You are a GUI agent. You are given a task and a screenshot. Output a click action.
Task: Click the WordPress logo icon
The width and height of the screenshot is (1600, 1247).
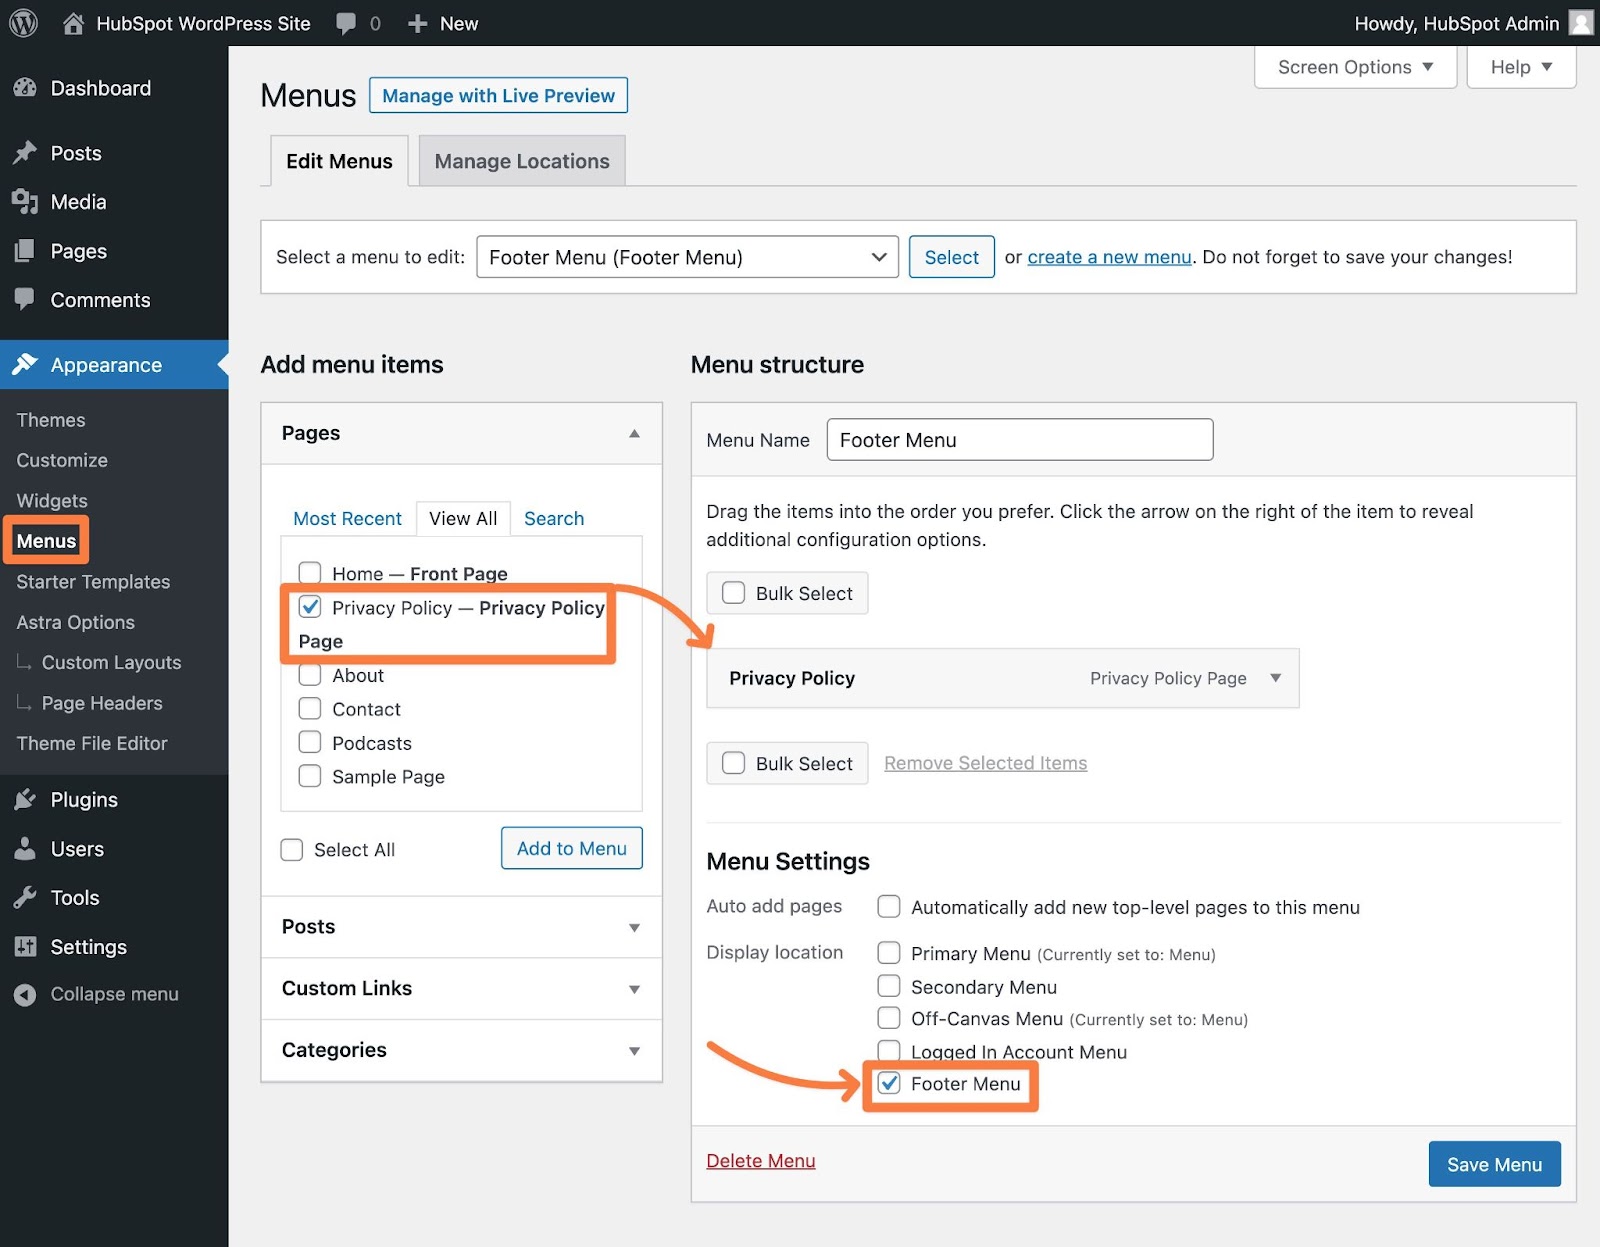click(23, 23)
